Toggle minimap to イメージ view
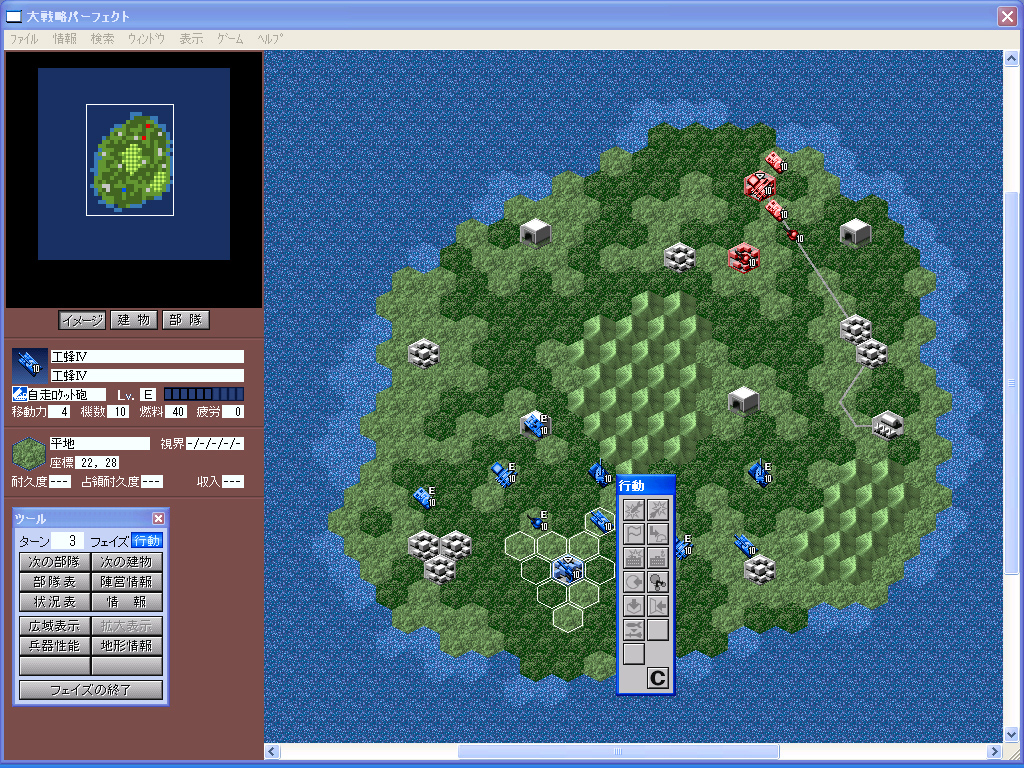 coord(82,320)
